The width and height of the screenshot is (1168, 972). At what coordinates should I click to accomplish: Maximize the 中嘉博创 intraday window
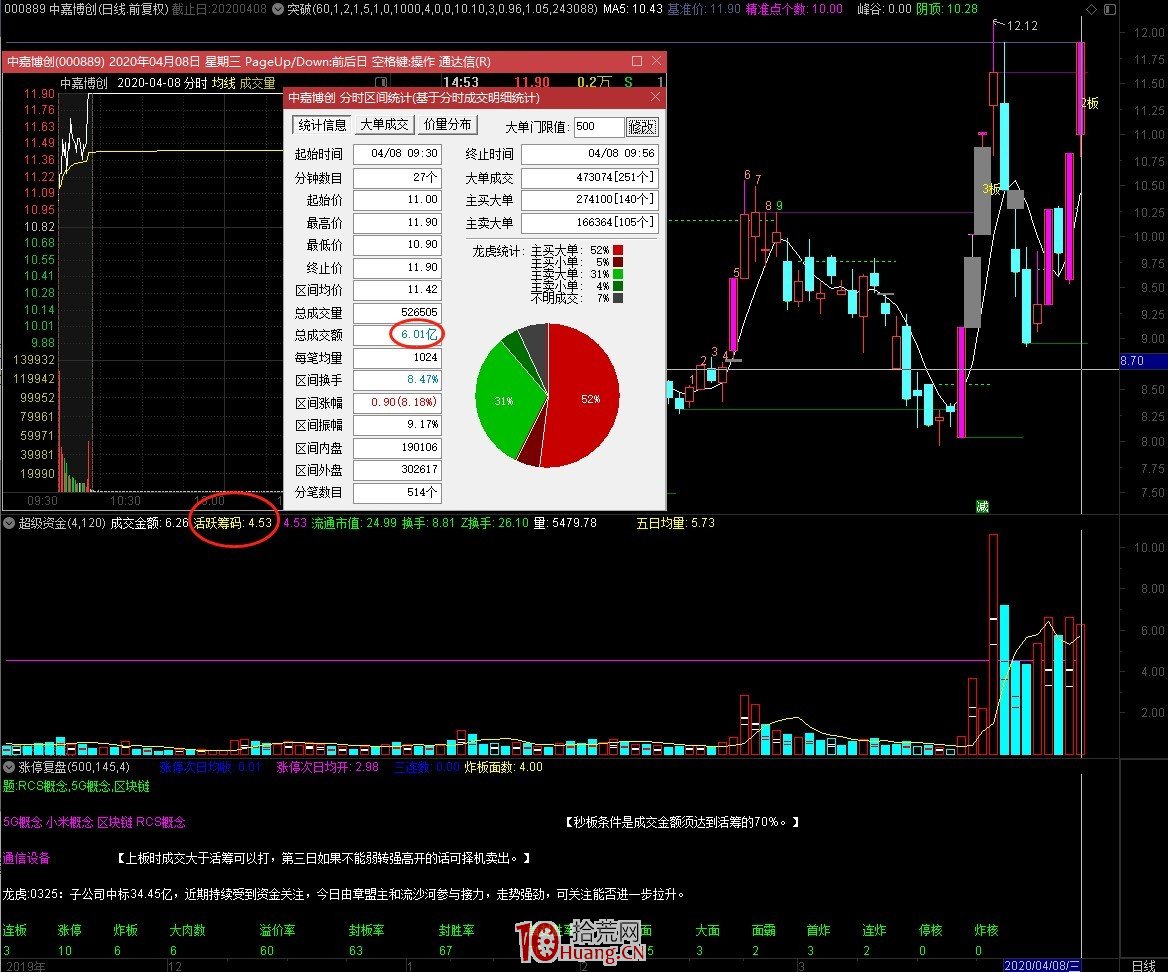[637, 61]
